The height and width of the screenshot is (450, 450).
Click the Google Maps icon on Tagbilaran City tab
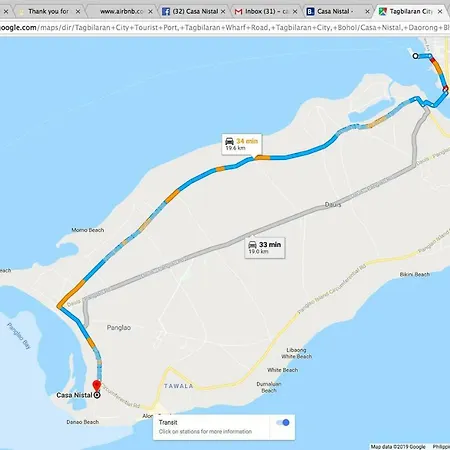click(383, 12)
